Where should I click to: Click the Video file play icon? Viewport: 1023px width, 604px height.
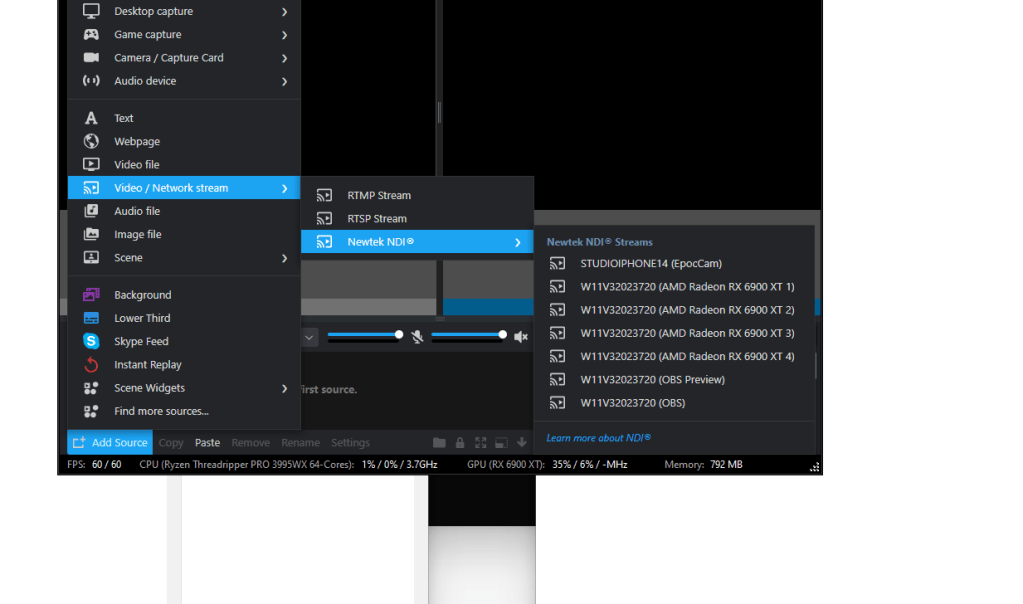coord(91,164)
